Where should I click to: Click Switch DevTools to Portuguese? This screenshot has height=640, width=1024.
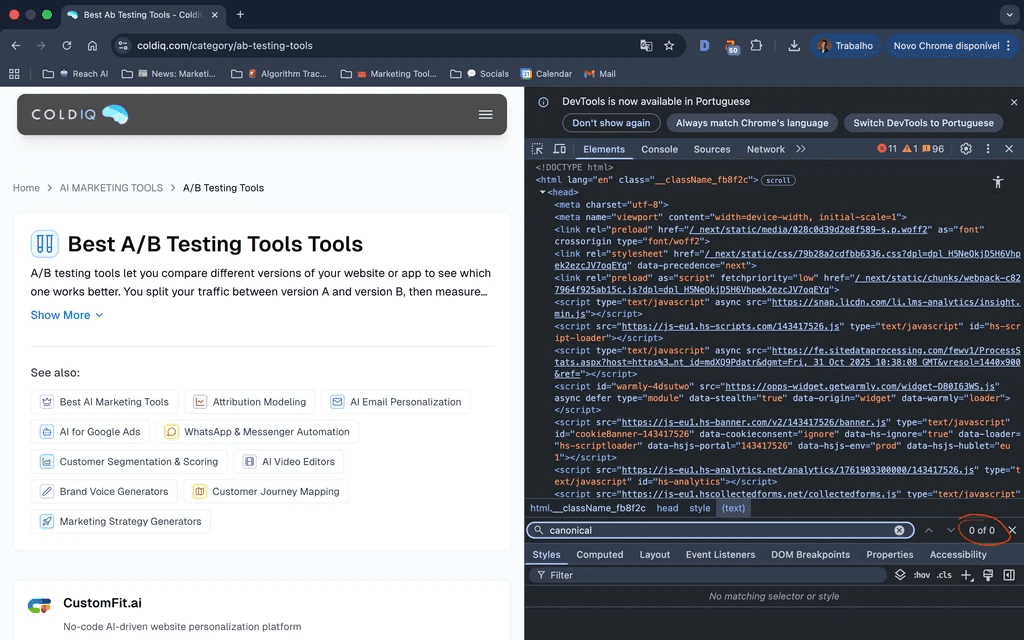(923, 123)
